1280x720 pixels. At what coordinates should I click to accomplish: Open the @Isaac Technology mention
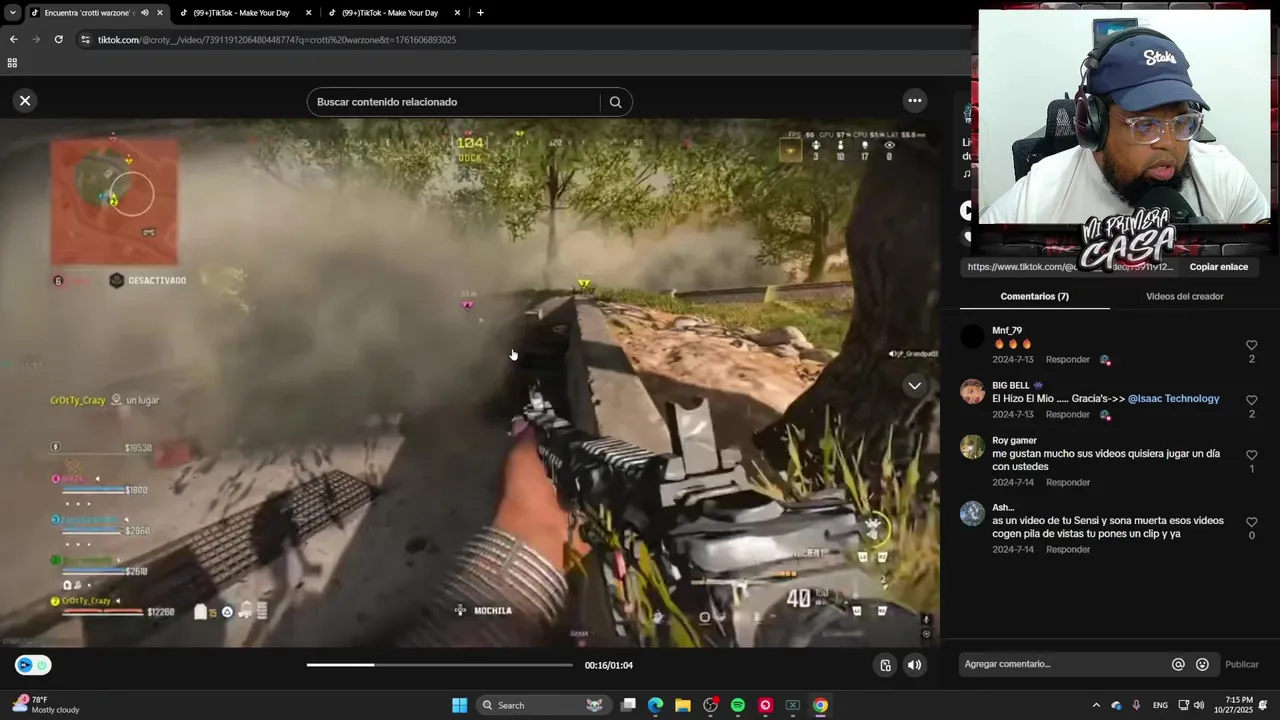click(1173, 398)
